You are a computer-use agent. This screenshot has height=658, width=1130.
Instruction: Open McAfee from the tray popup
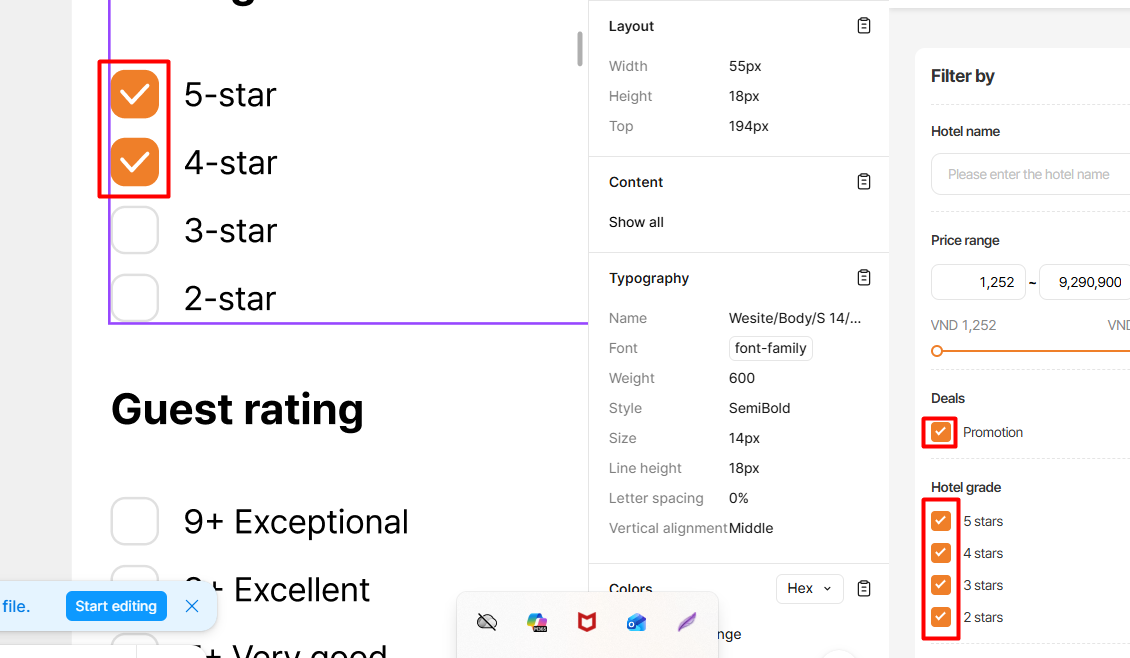586,623
